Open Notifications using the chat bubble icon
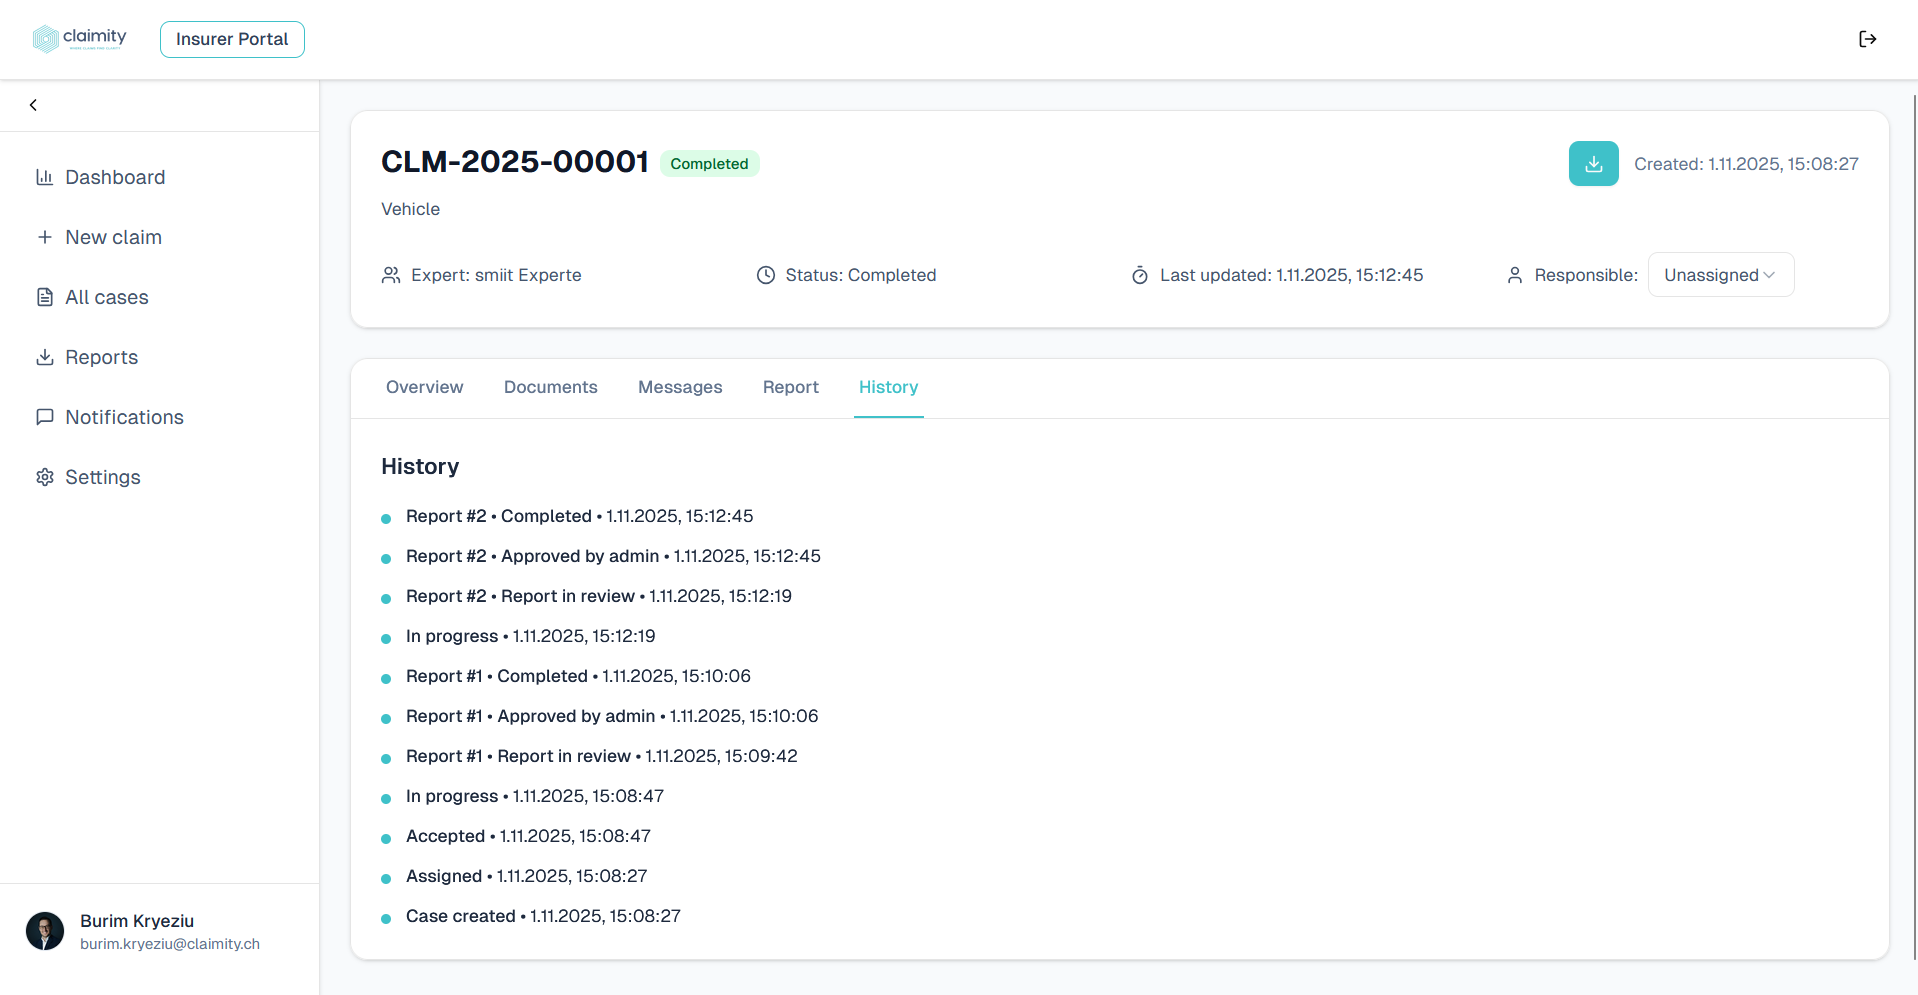The height and width of the screenshot is (995, 1918). point(44,417)
